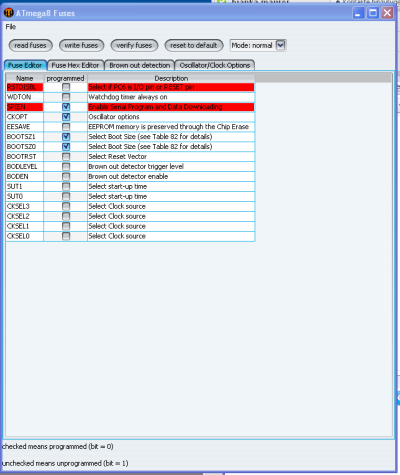The width and height of the screenshot is (400, 475).
Task: Select the BOOTRST name cell
Action: coord(25,157)
